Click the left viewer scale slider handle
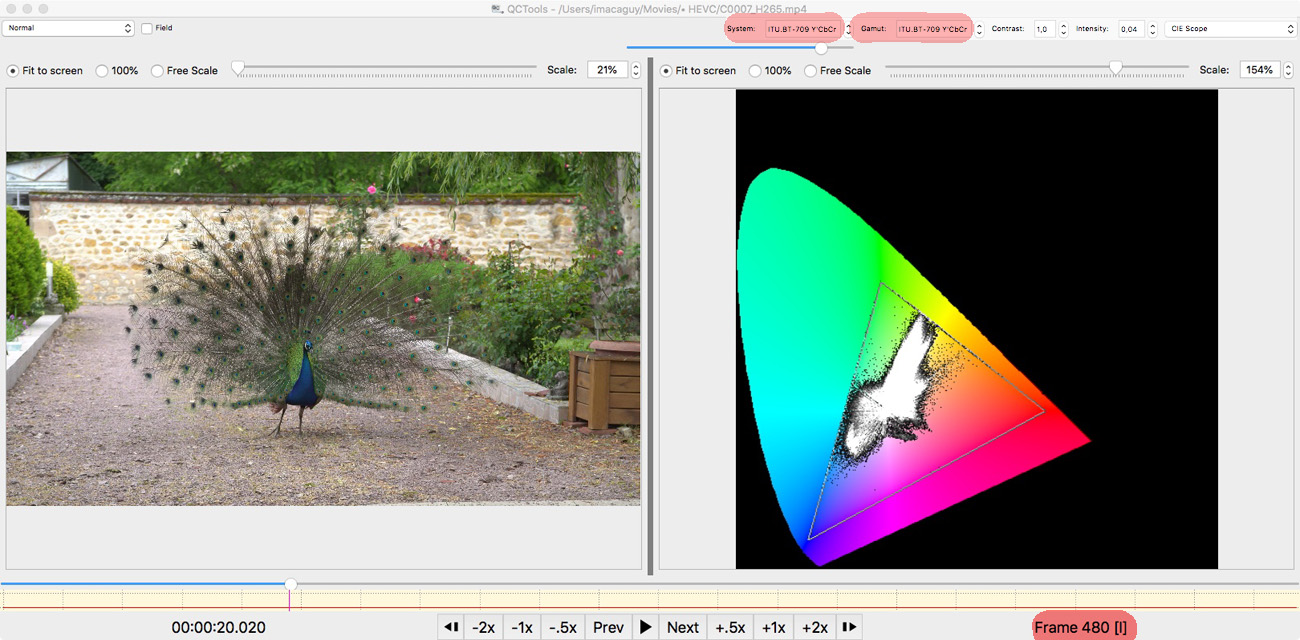The width and height of the screenshot is (1300, 640). [x=237, y=68]
